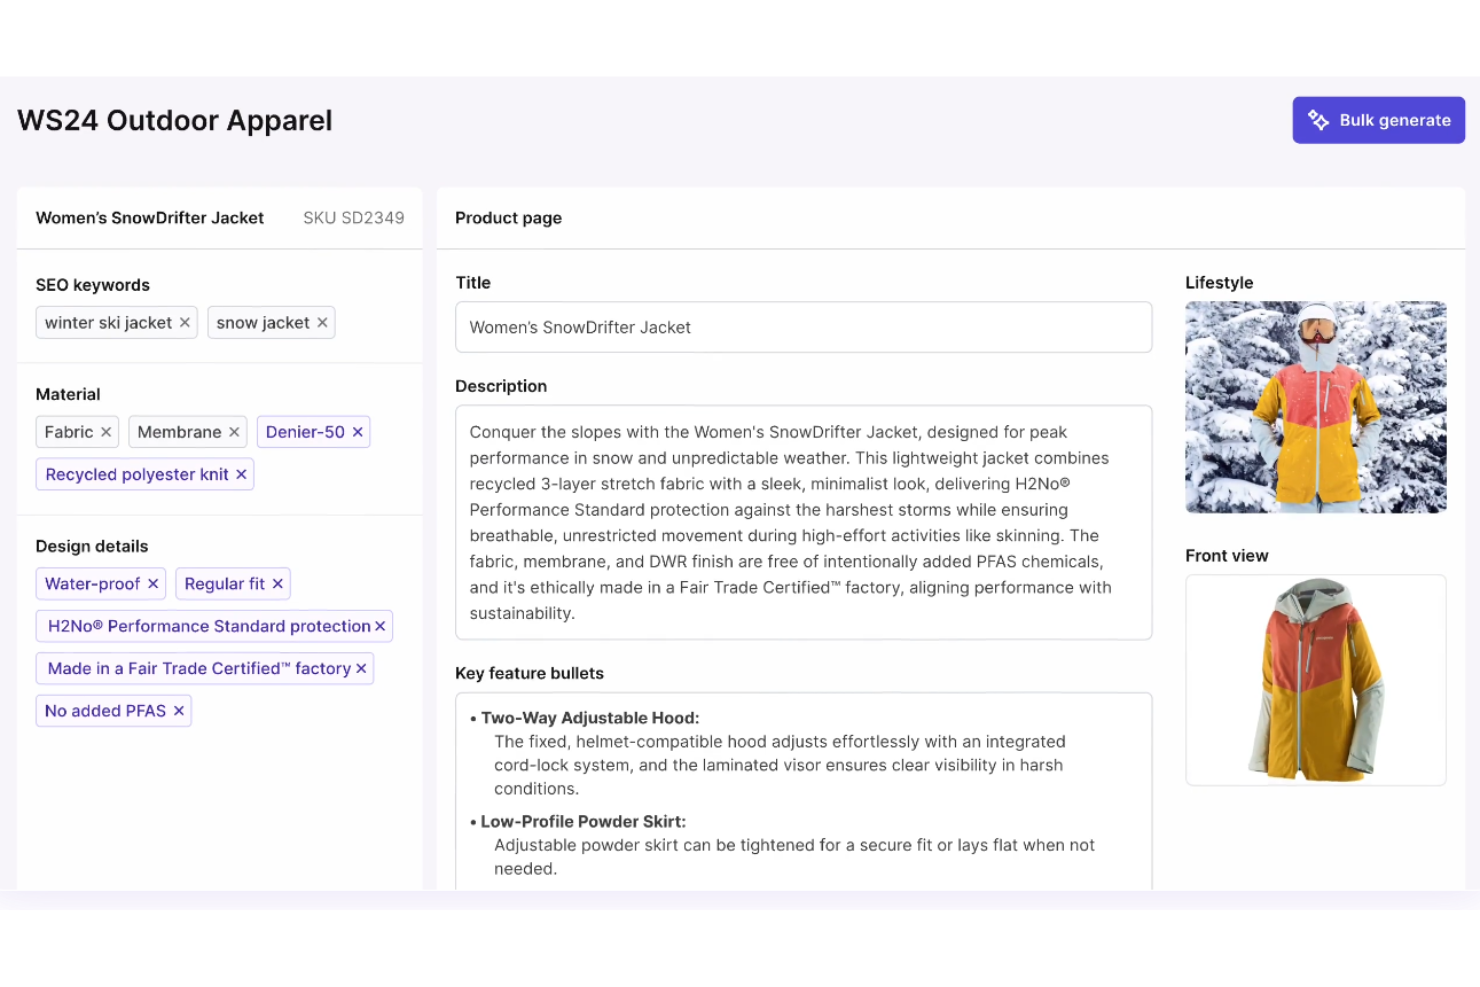Delete the "Made in a Fair Trade Certified™ factory" tag
The height and width of the screenshot is (987, 1480).
[361, 668]
